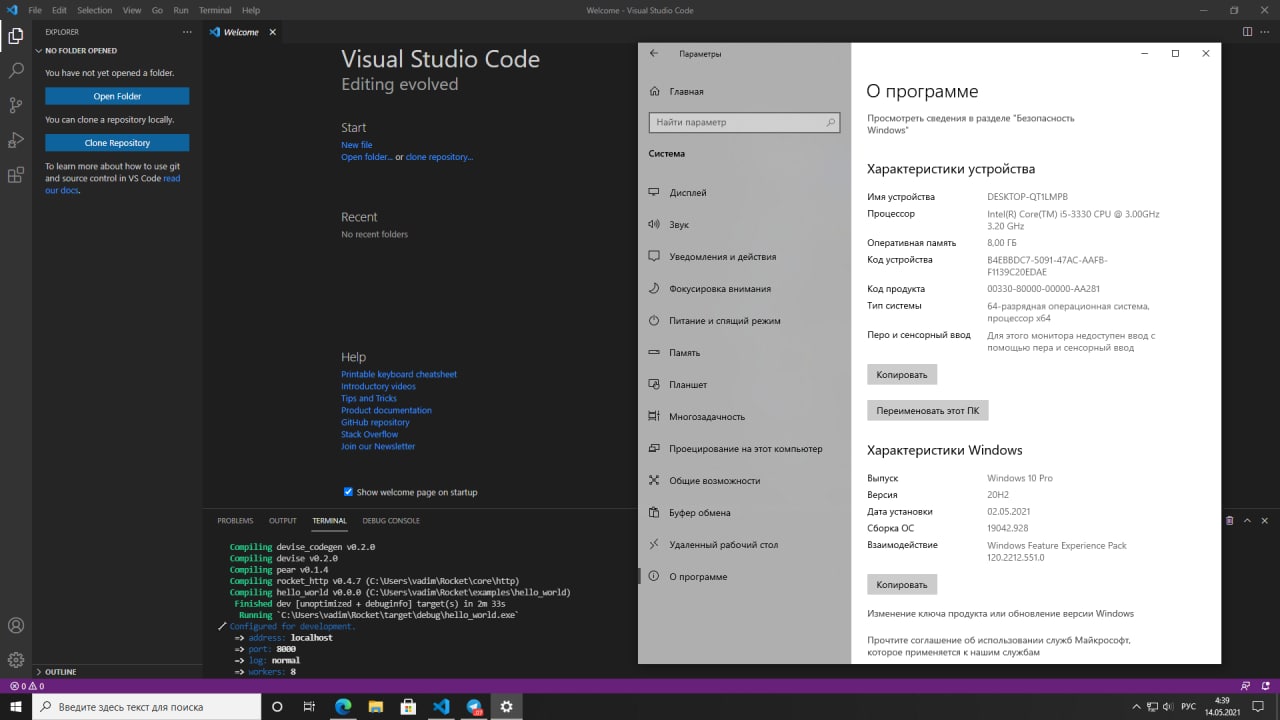Screen dimensions: 1280x720
Task: Open the Edit menu
Action: (61, 10)
